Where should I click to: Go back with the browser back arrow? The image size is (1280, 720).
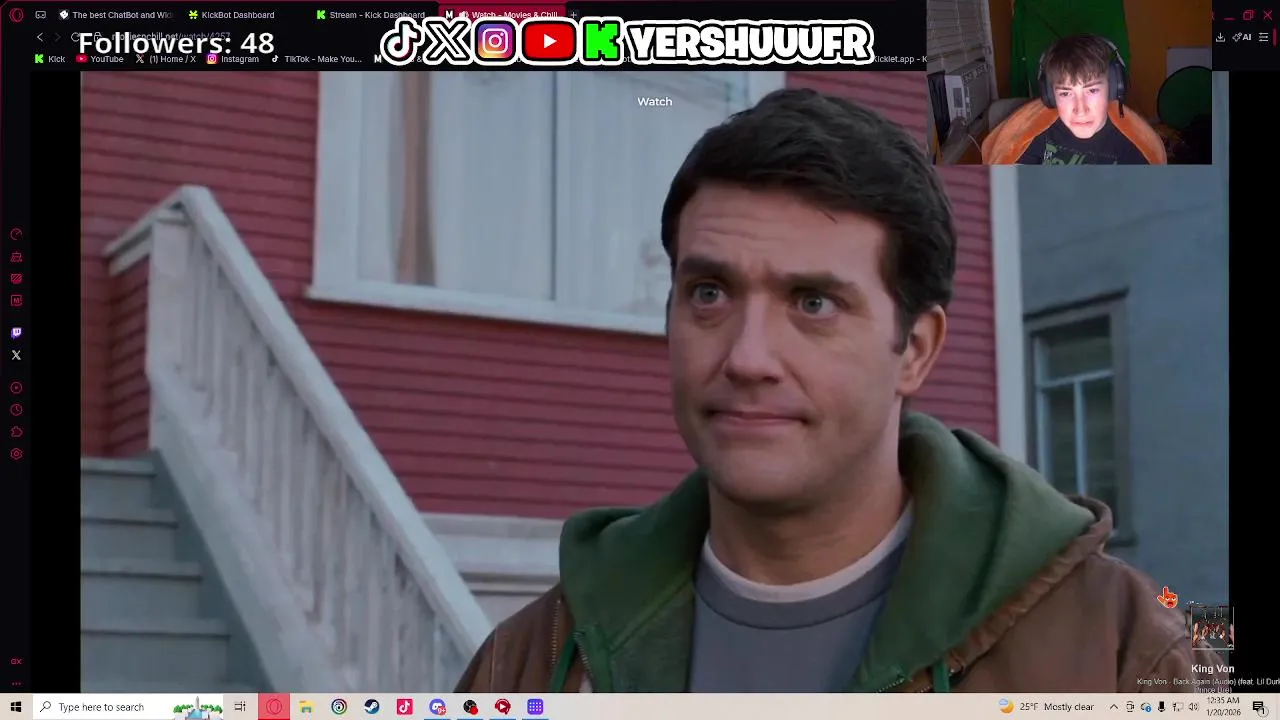40,37
